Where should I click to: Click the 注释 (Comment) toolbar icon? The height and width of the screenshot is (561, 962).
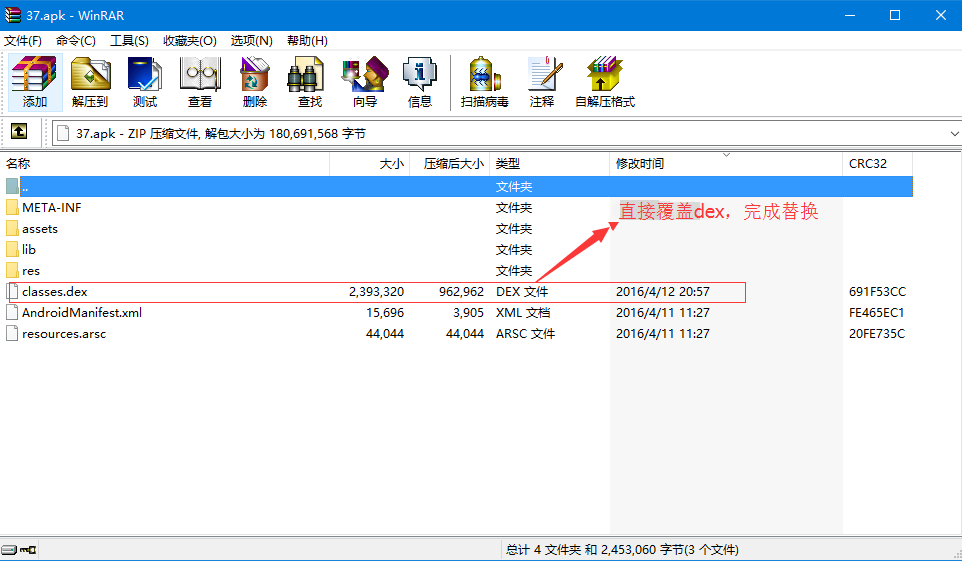point(542,82)
